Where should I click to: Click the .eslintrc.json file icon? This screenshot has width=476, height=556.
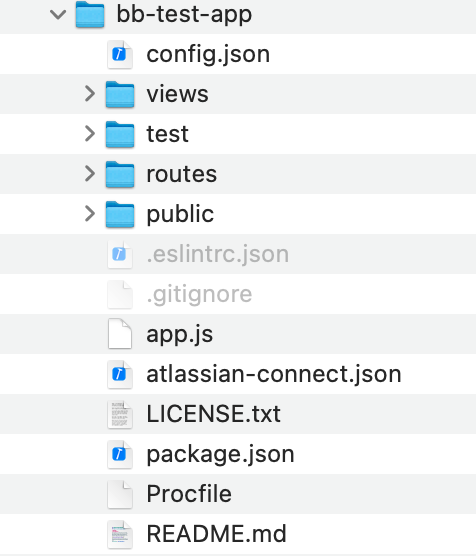pos(120,254)
